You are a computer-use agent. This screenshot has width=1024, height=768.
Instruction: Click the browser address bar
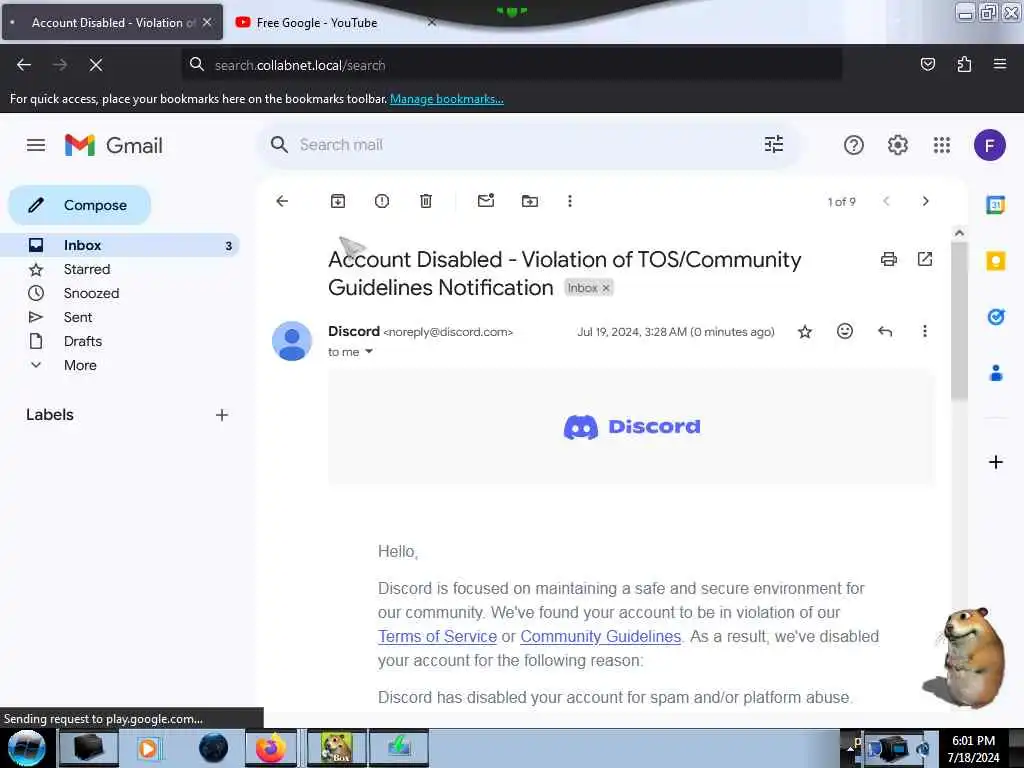point(511,65)
